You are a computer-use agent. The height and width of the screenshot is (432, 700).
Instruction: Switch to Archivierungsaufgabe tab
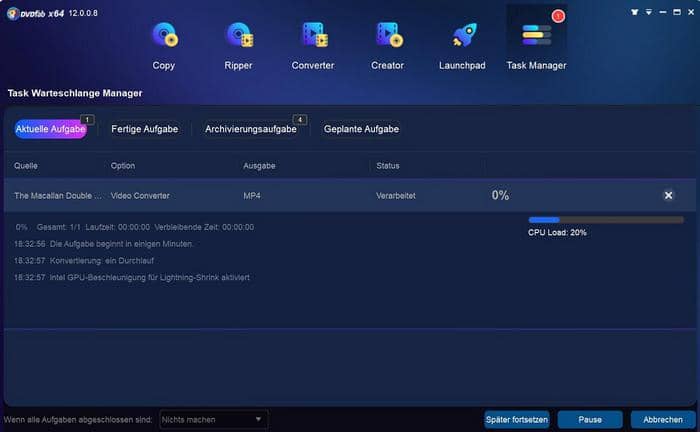[251, 129]
